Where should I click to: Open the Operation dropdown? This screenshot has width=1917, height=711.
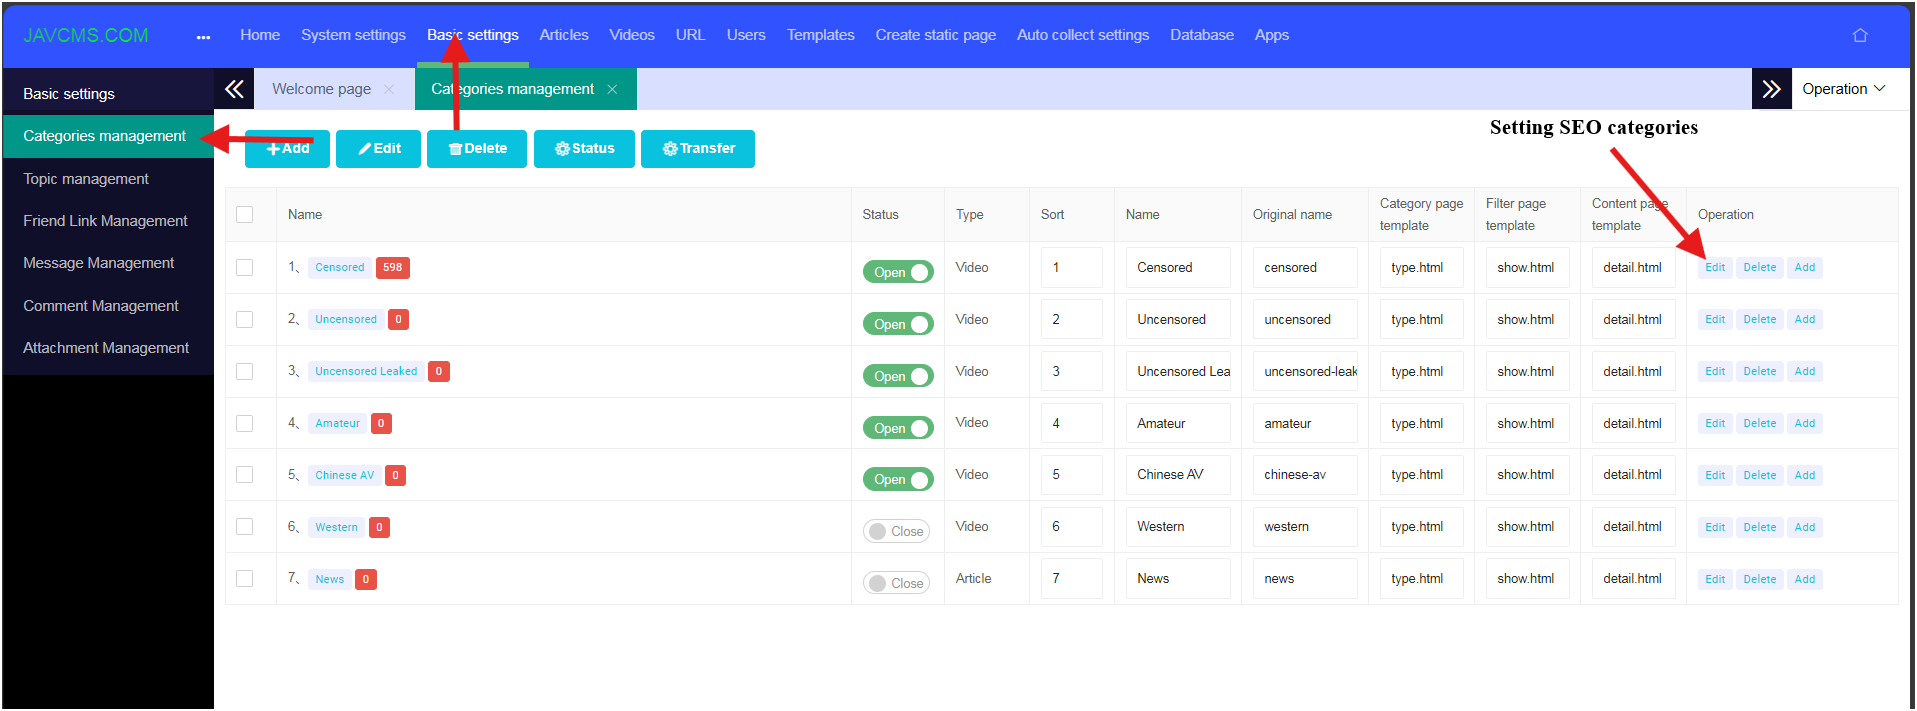coord(1843,89)
